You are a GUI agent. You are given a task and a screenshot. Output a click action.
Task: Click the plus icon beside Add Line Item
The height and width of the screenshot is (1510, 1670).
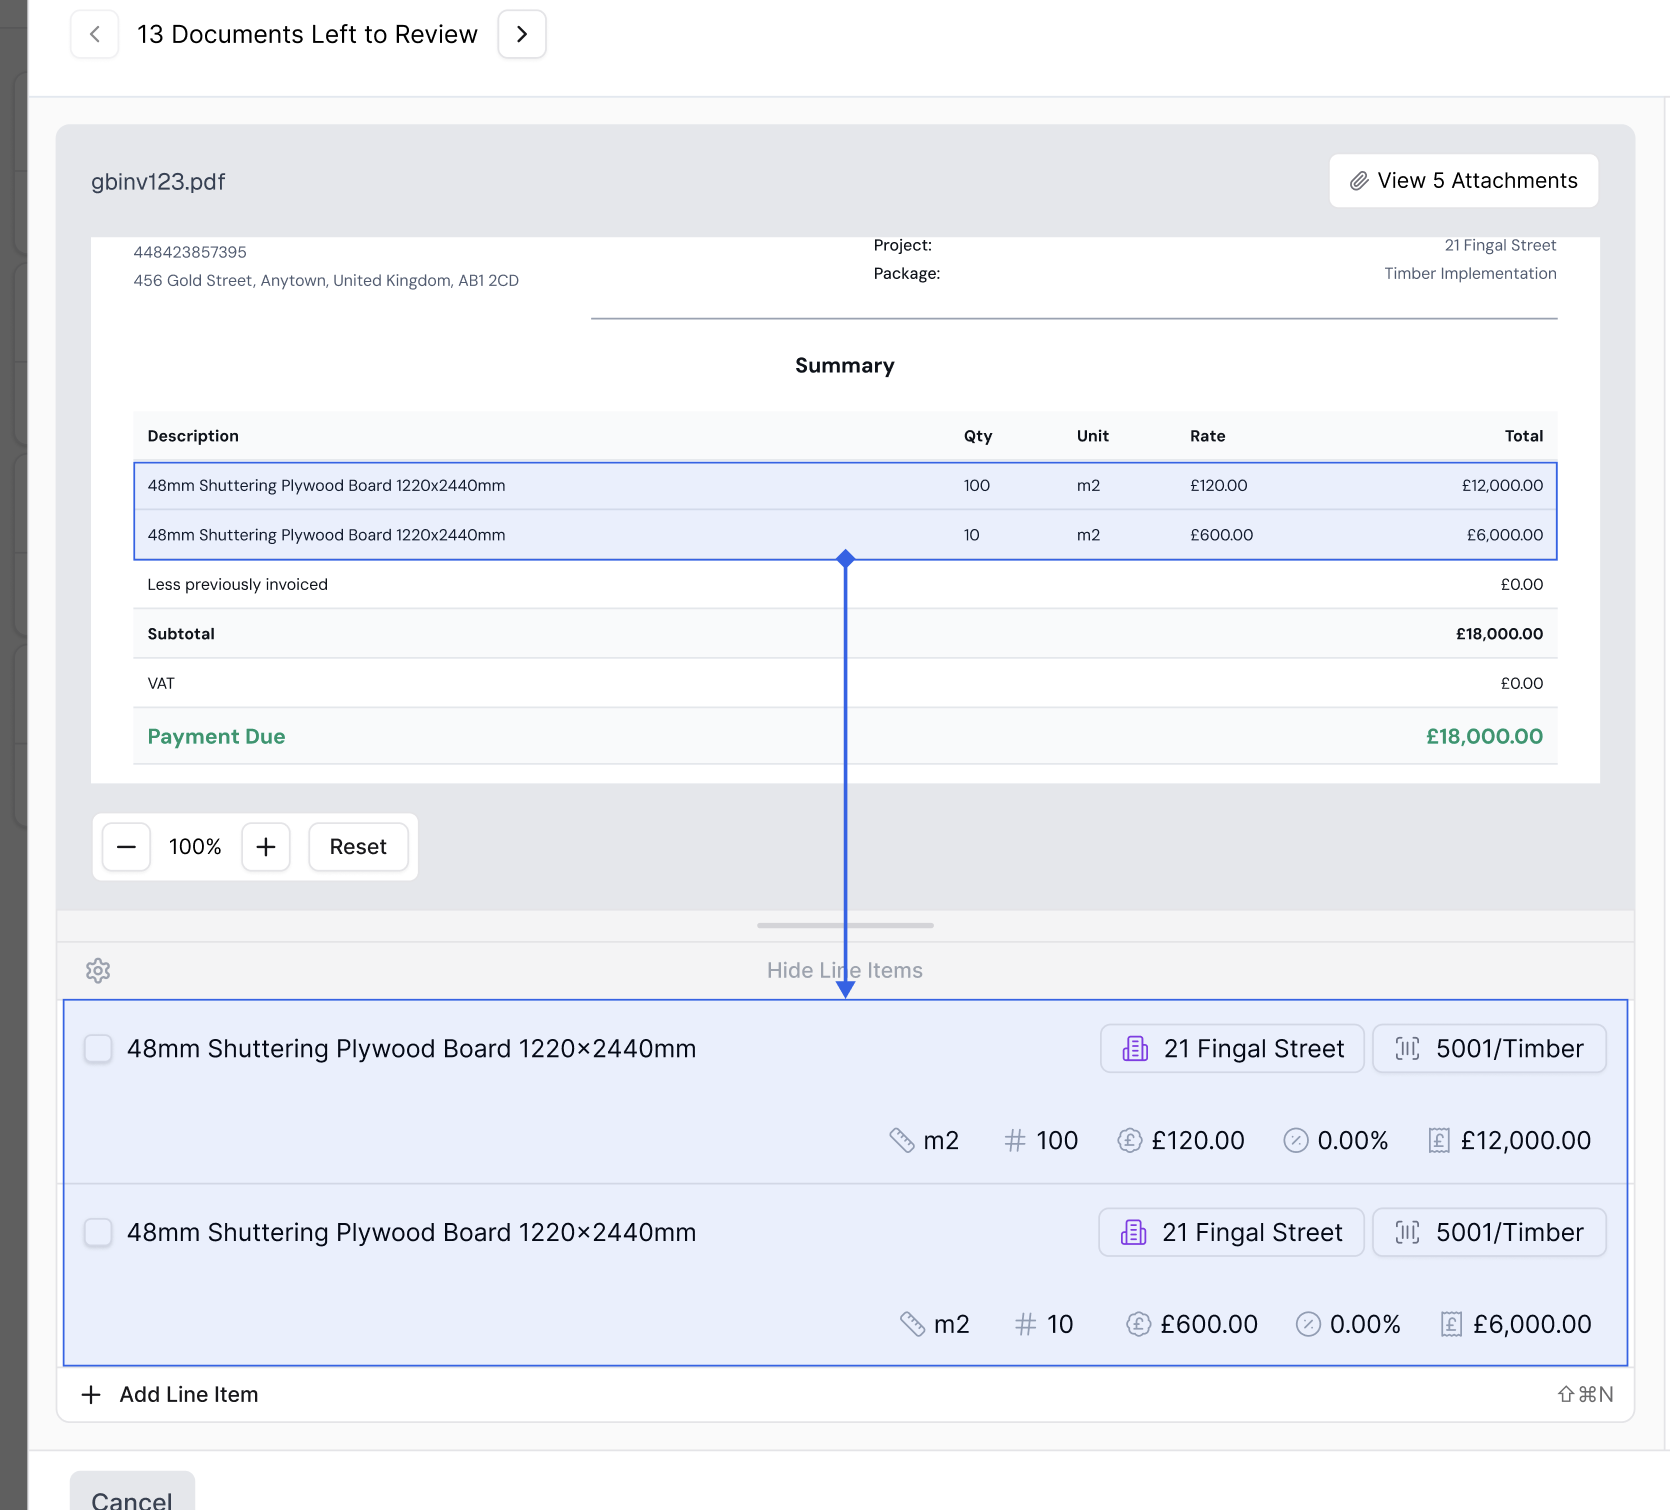(x=91, y=1395)
